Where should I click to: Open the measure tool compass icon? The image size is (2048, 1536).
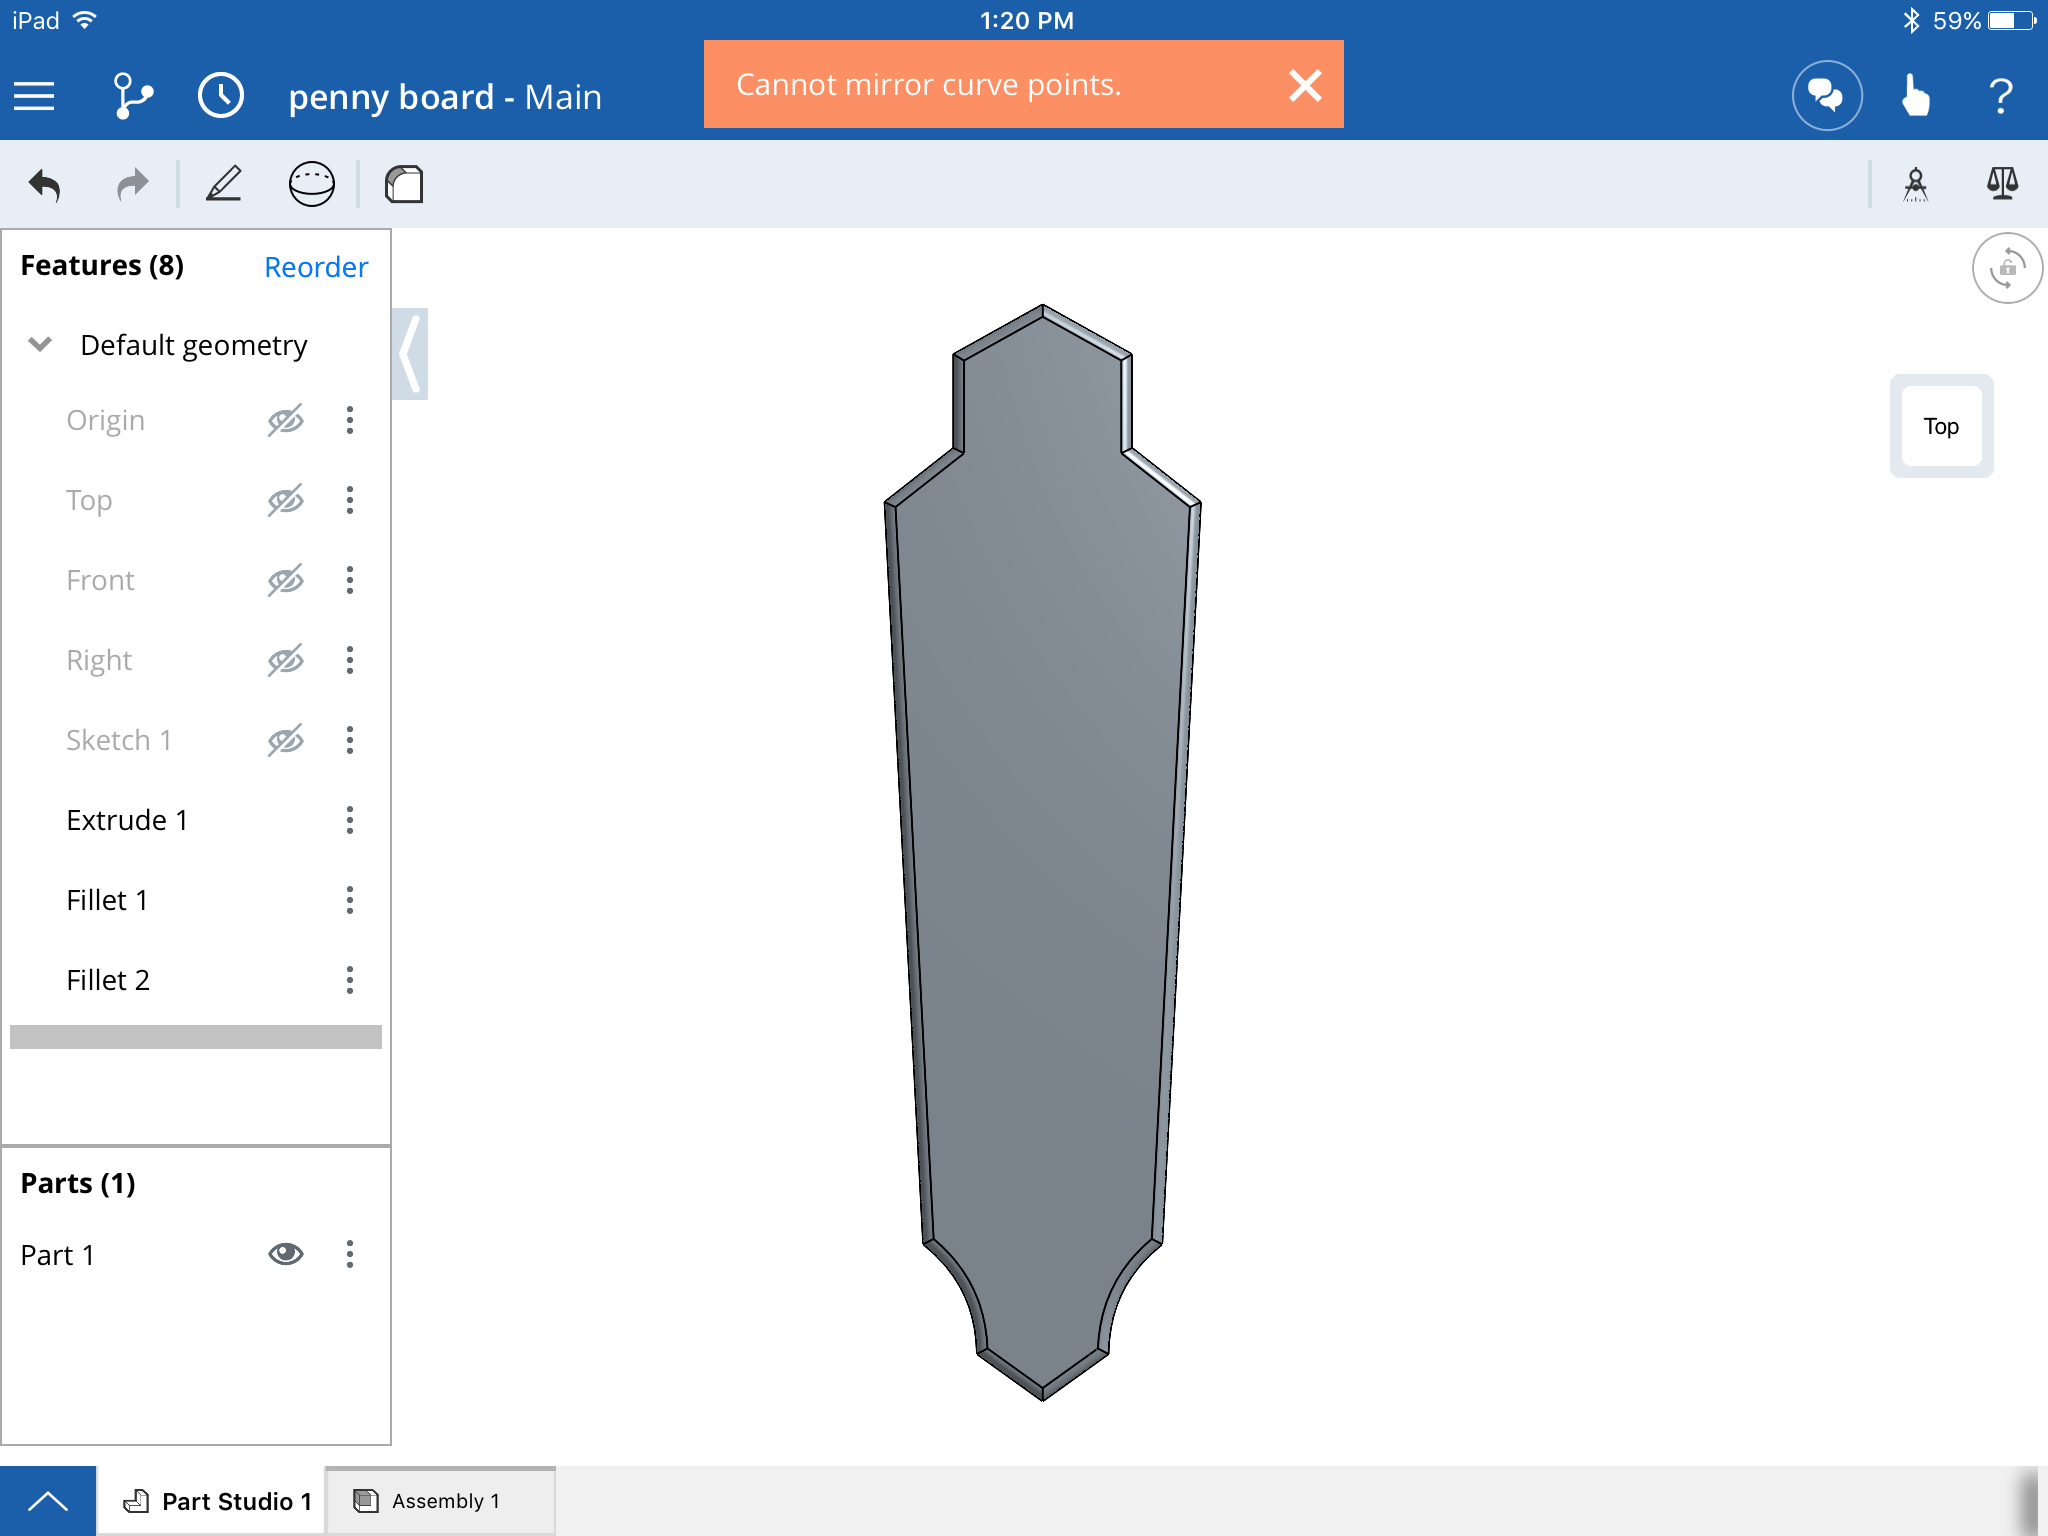tap(1915, 184)
